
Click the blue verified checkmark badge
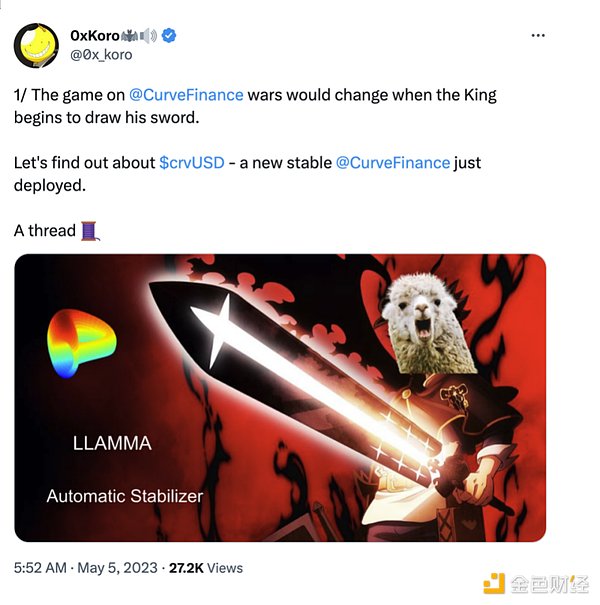(169, 35)
